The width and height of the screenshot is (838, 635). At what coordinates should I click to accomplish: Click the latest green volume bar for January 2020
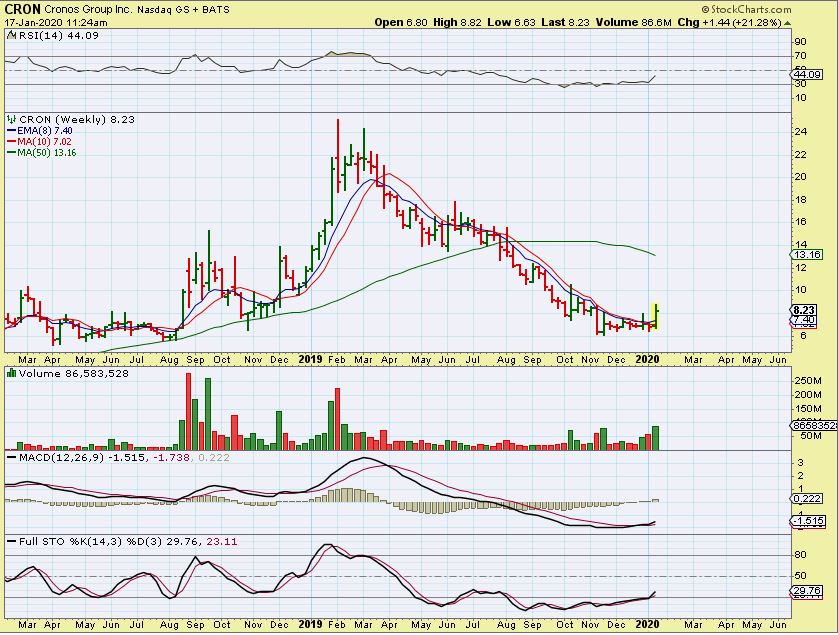pos(656,438)
